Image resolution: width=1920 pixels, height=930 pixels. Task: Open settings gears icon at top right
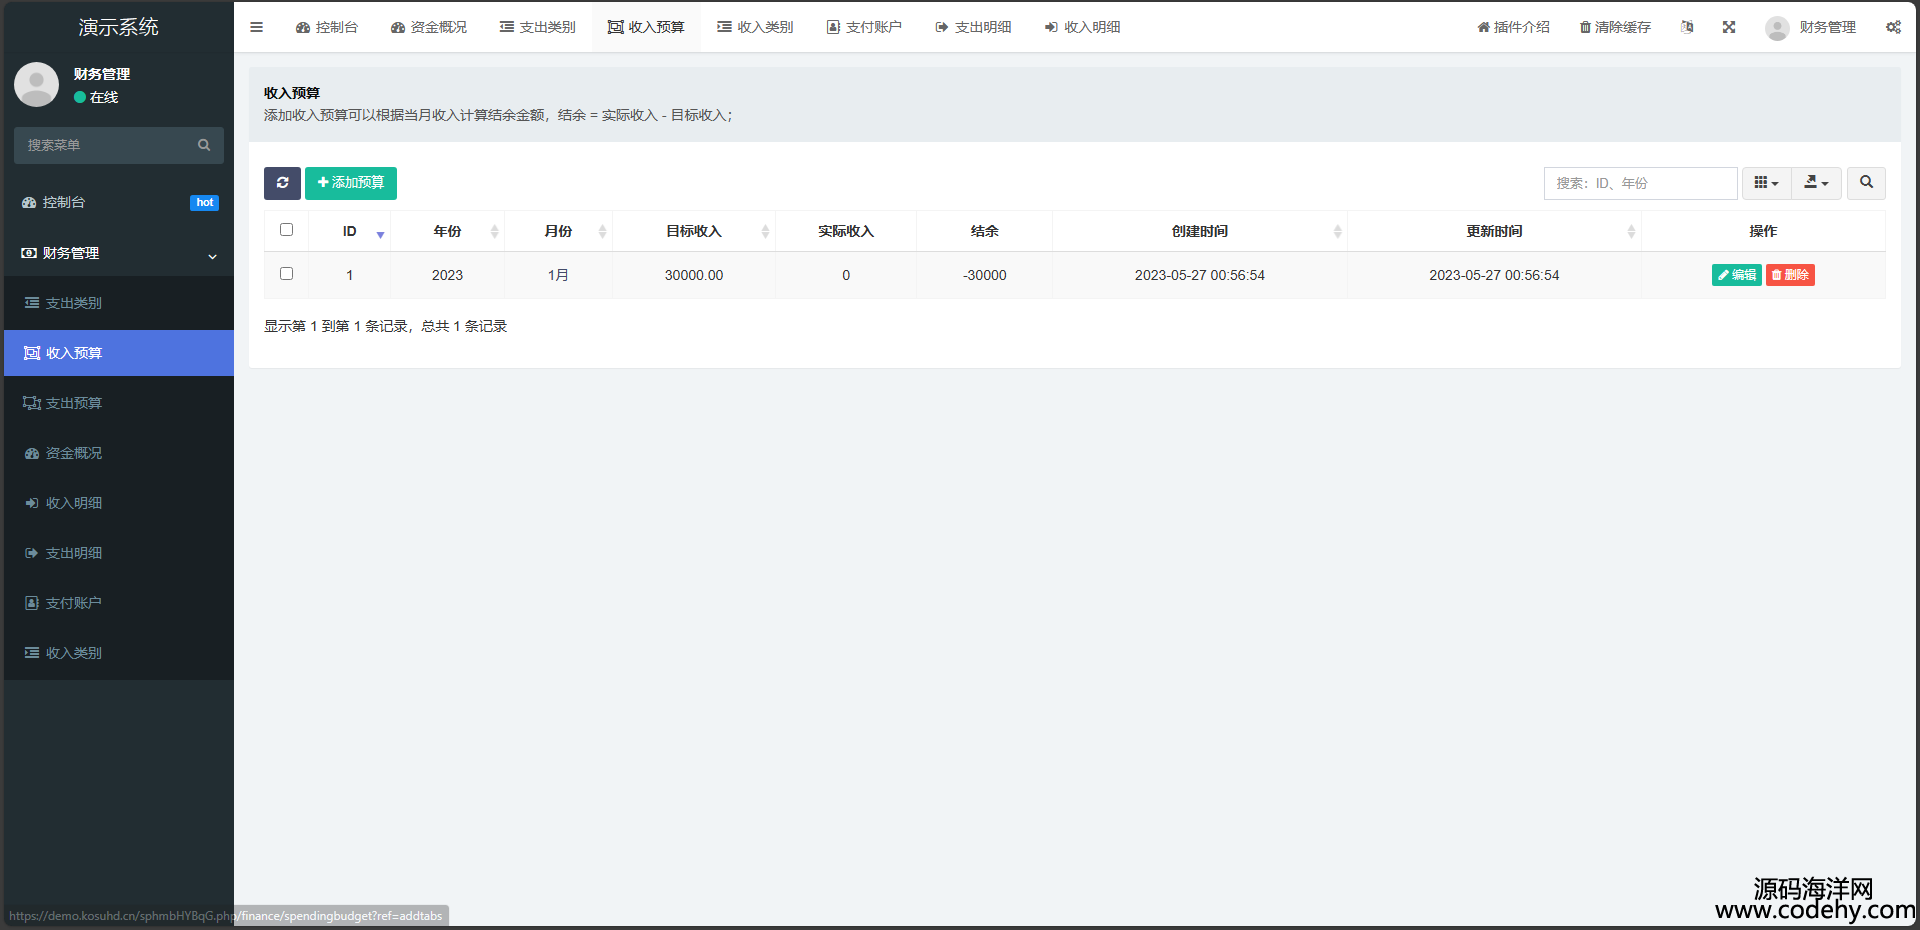click(x=1893, y=27)
